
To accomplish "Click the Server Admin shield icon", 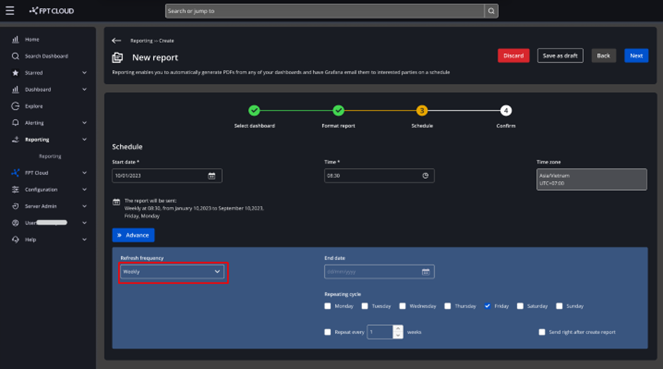I will (15, 206).
